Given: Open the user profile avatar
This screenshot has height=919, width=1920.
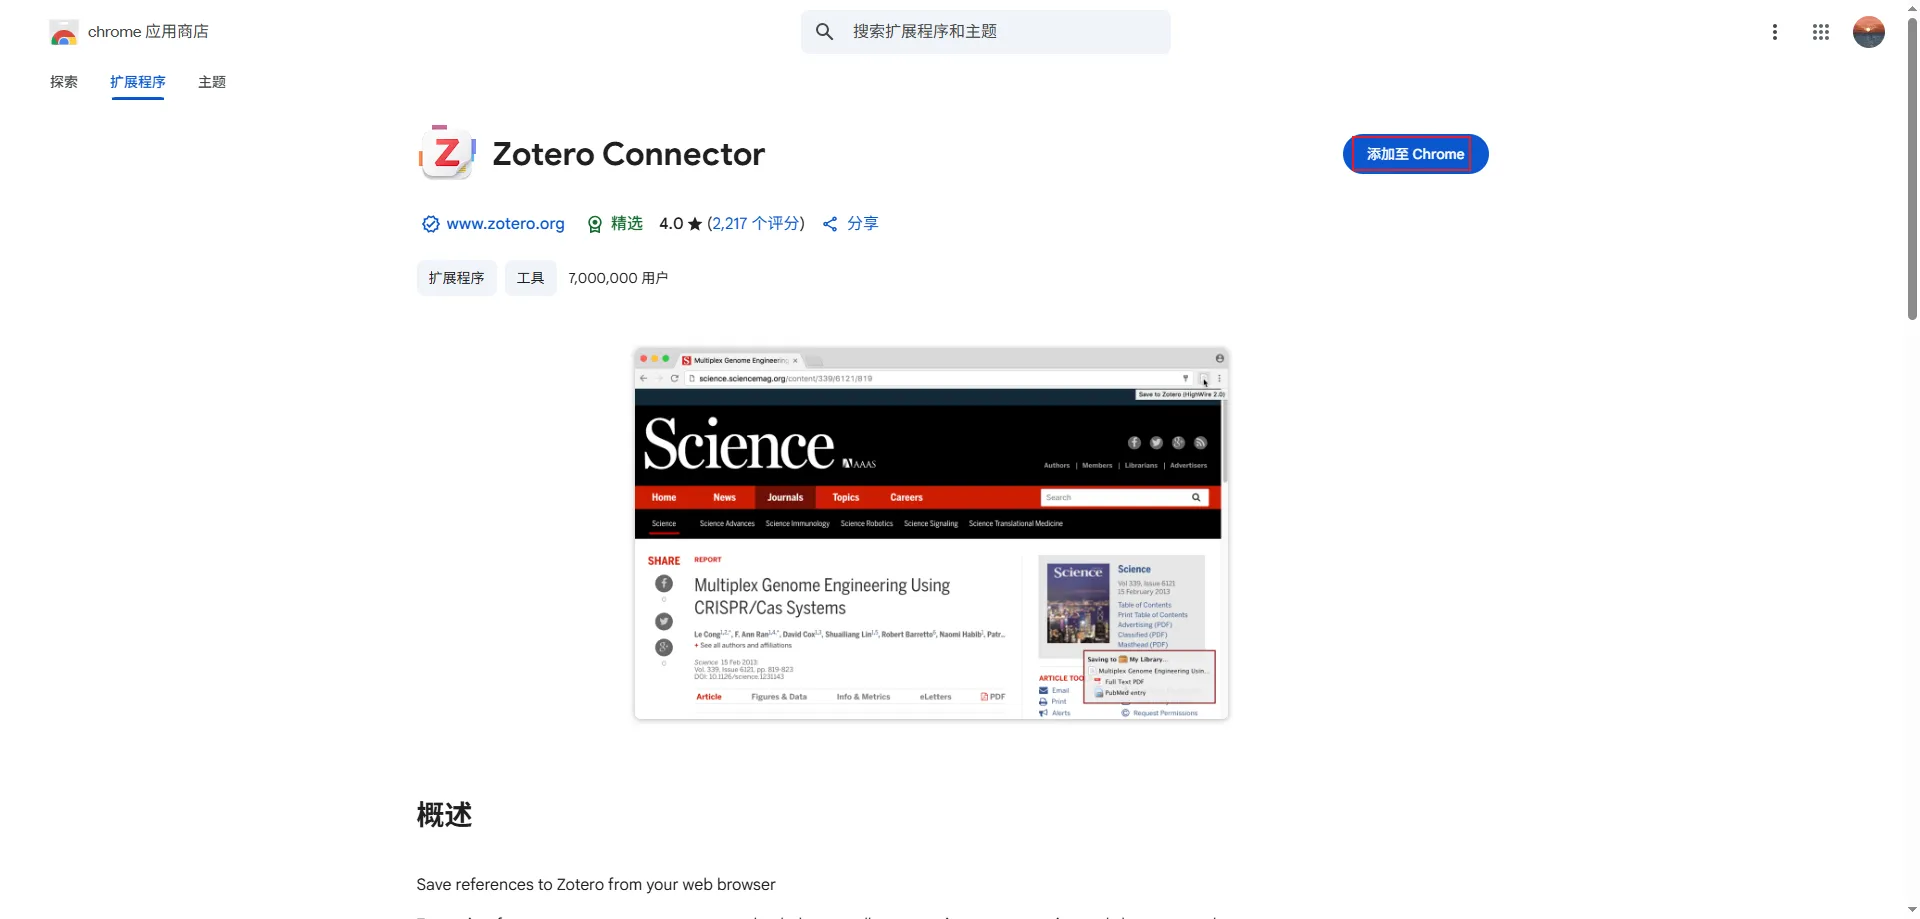Looking at the screenshot, I should click(1868, 32).
